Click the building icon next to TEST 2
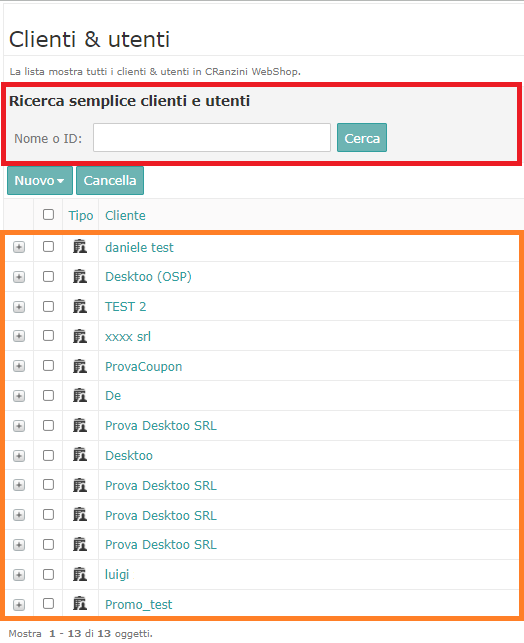Viewport: 524px width, 643px height. 80,306
